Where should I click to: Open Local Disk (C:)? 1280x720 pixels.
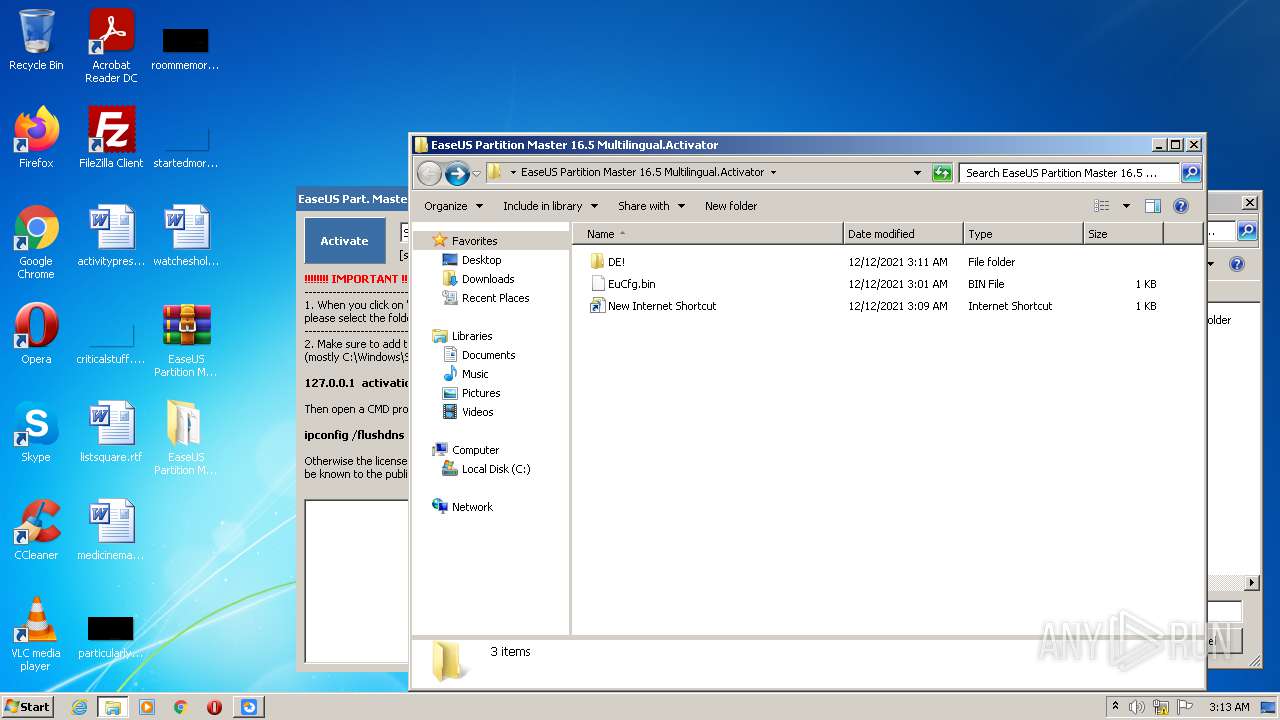point(495,469)
